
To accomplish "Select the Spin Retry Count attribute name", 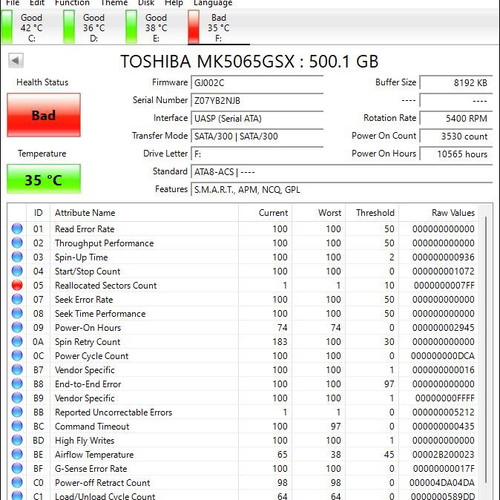I will pyautogui.click(x=87, y=342).
